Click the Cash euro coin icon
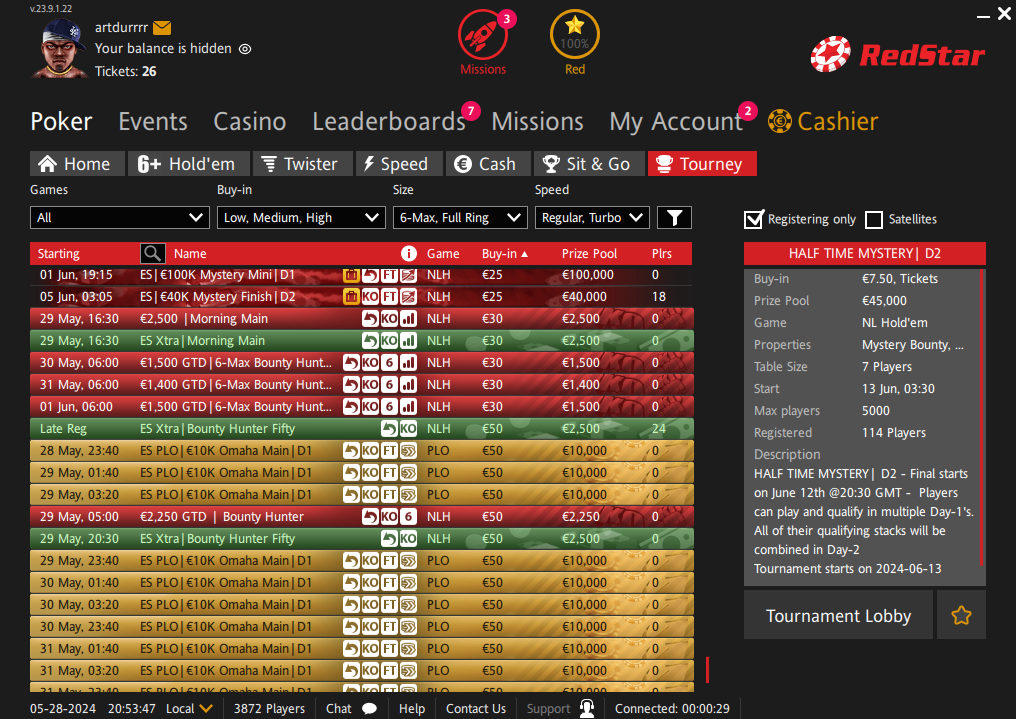This screenshot has height=719, width=1016. coord(463,164)
